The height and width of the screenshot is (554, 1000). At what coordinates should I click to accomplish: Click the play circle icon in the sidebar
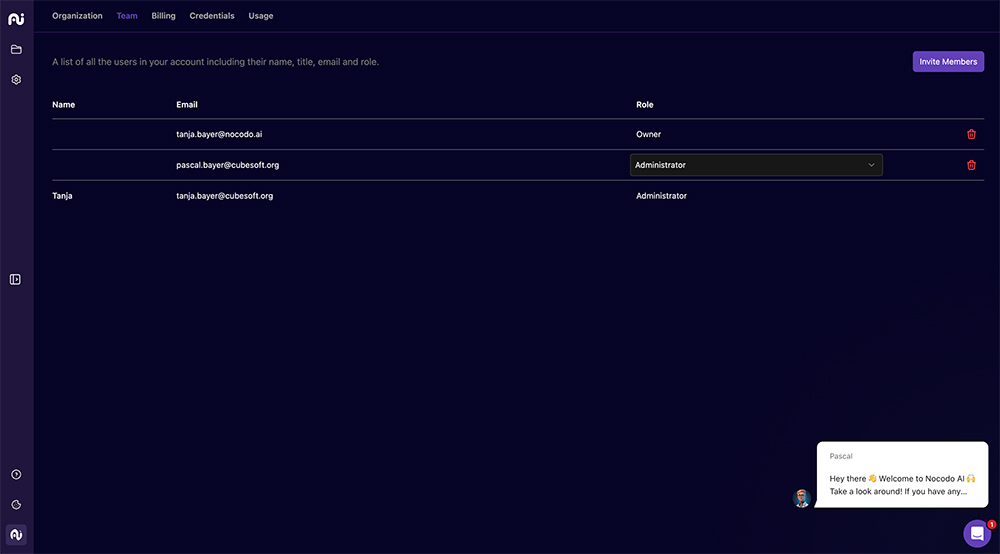[16, 474]
